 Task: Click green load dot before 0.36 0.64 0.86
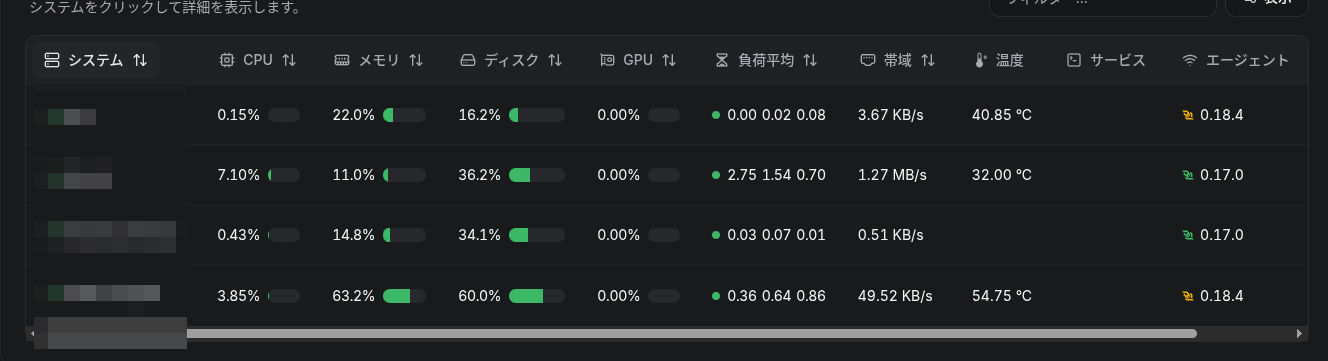716,296
